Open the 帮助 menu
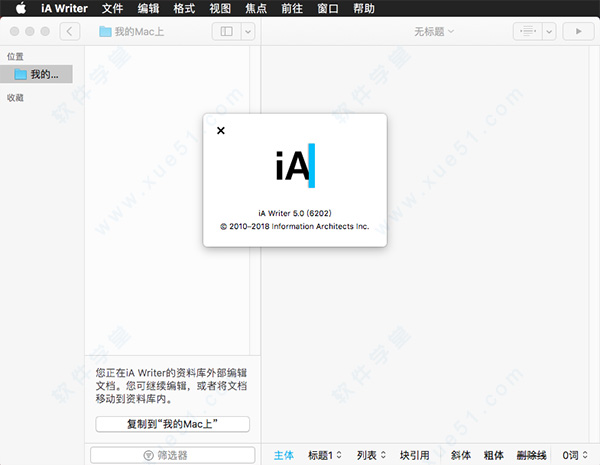The width and height of the screenshot is (600, 465). 364,8
